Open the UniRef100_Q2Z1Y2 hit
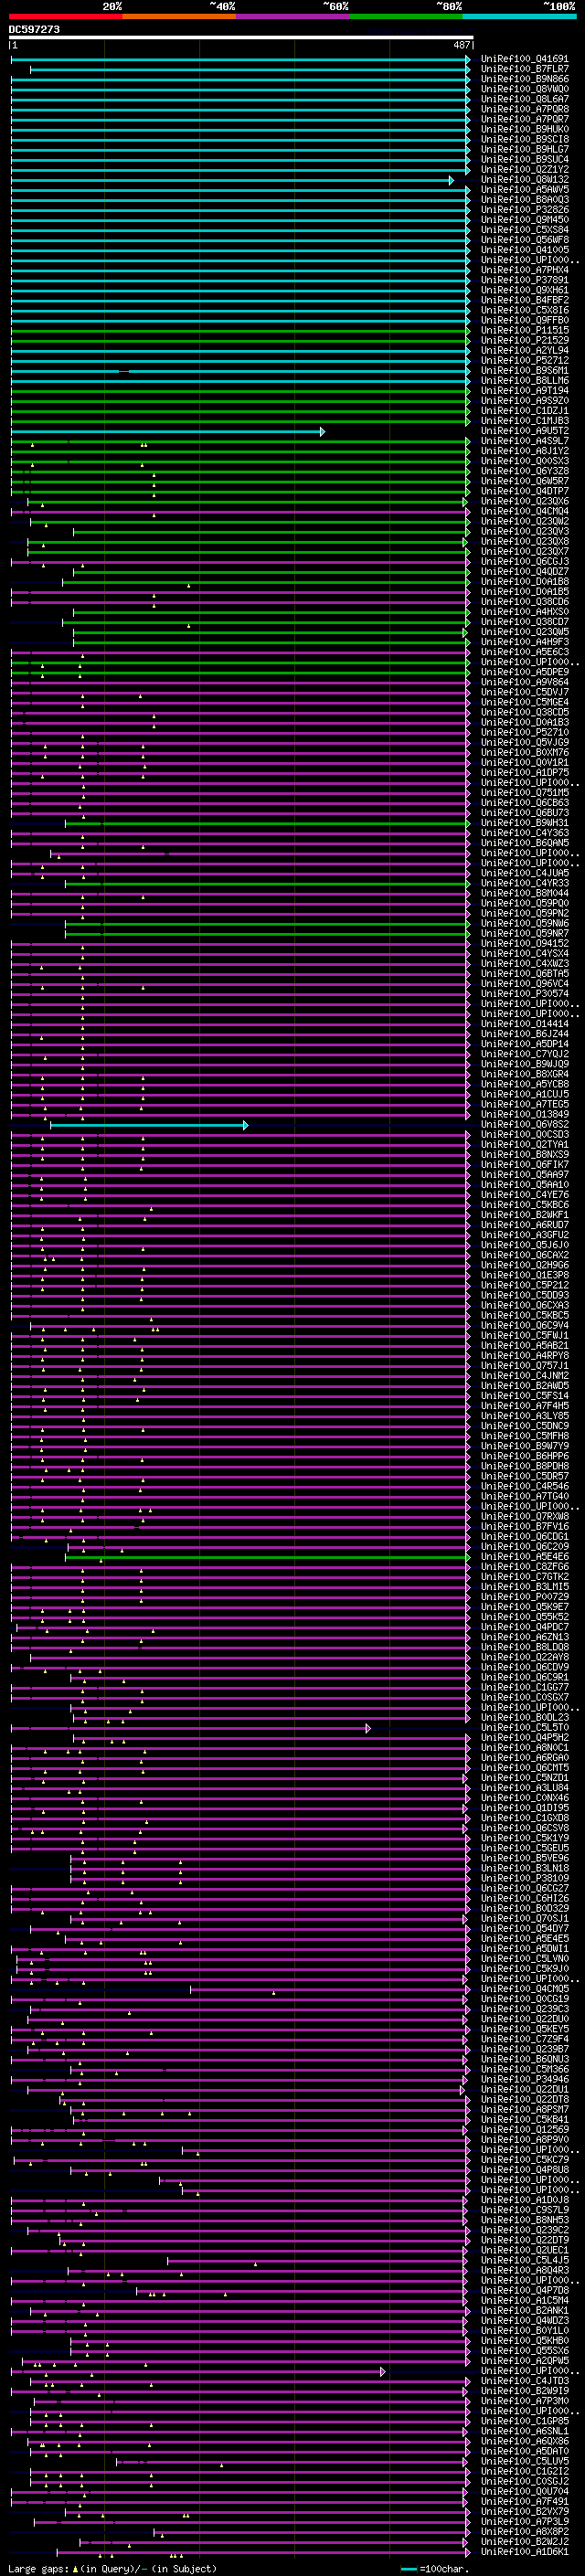The image size is (585, 2576). (x=524, y=170)
